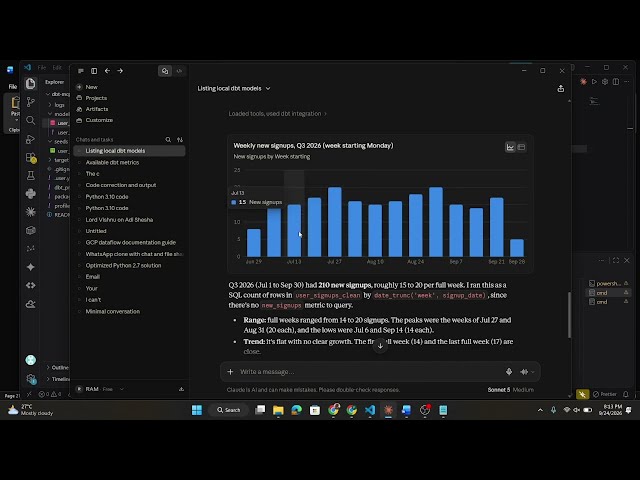Open the Manage gear in VS Code

(31, 379)
